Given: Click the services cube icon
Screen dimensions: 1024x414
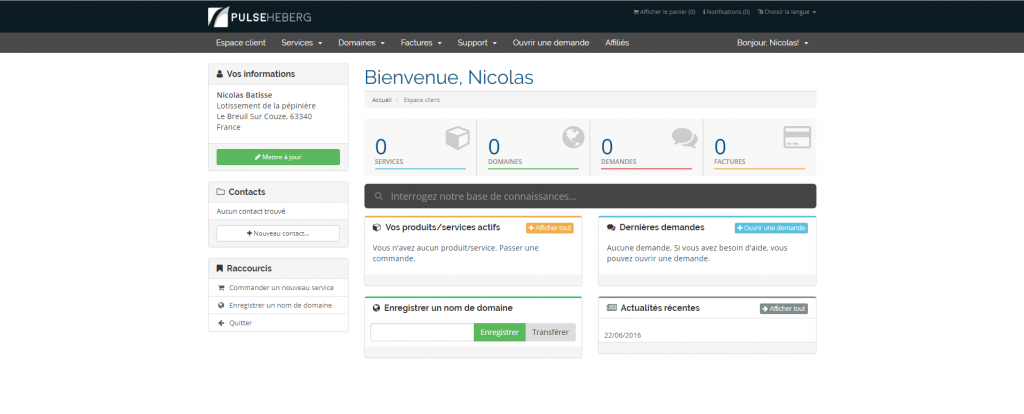Looking at the screenshot, I should pos(456,138).
